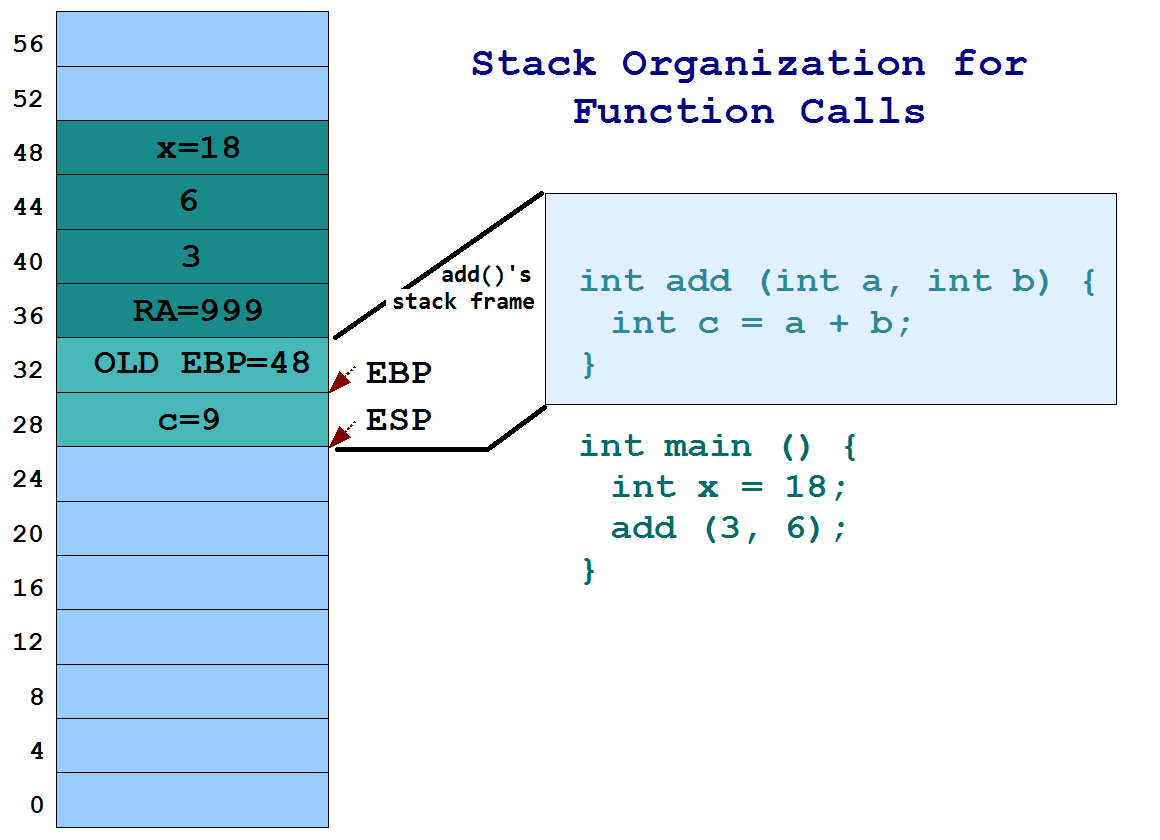Click the int main () heading line
The image size is (1160, 840).
click(715, 445)
